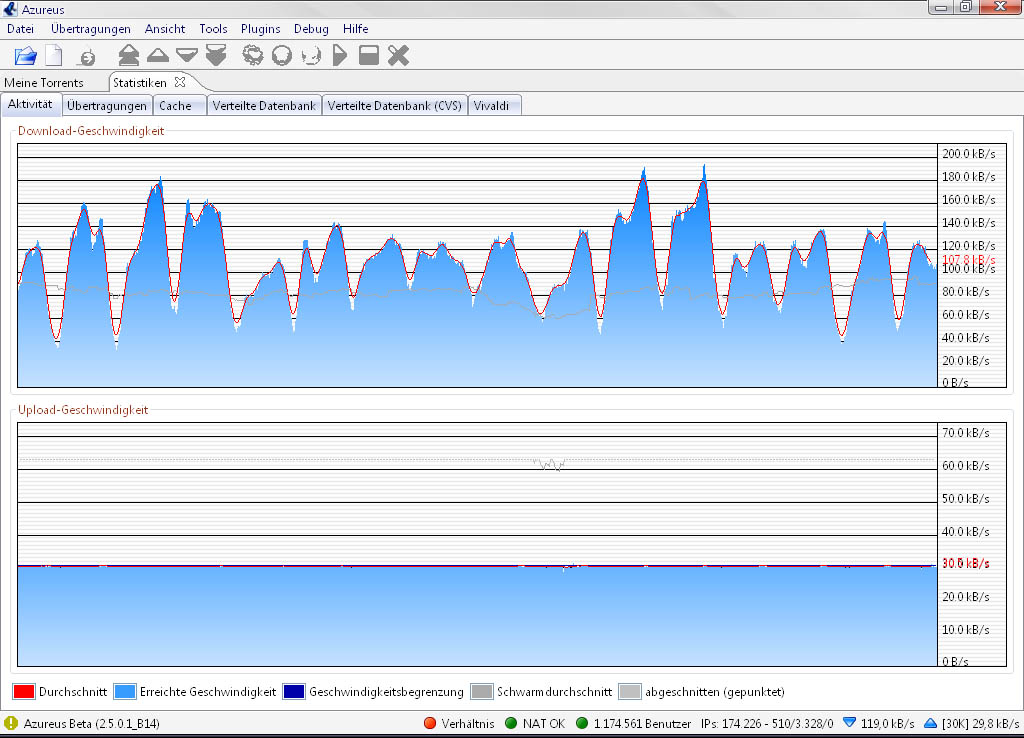Image resolution: width=1024 pixels, height=738 pixels.
Task: Click the red Verhältnis status indicator
Action: click(x=430, y=723)
